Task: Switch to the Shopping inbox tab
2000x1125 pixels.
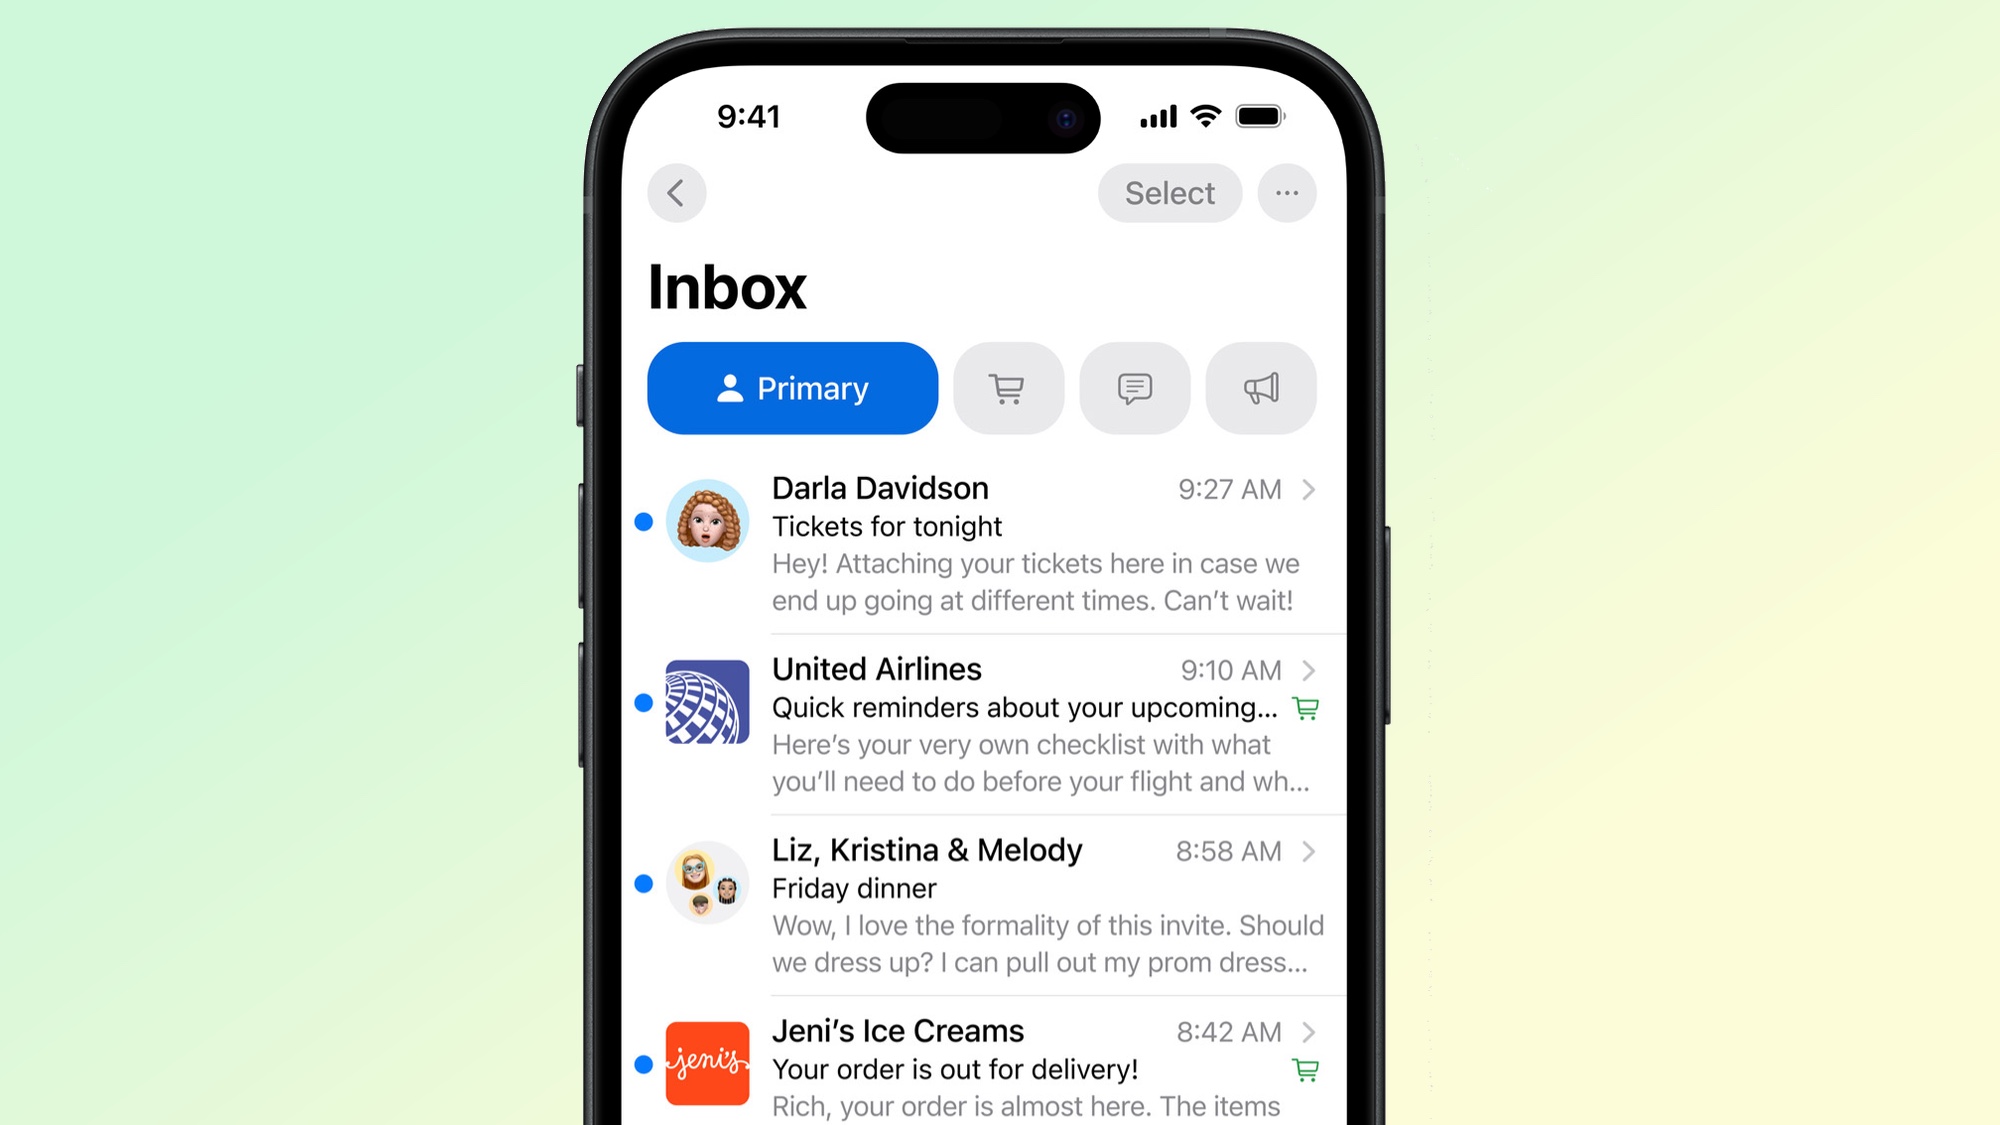Action: [1005, 389]
